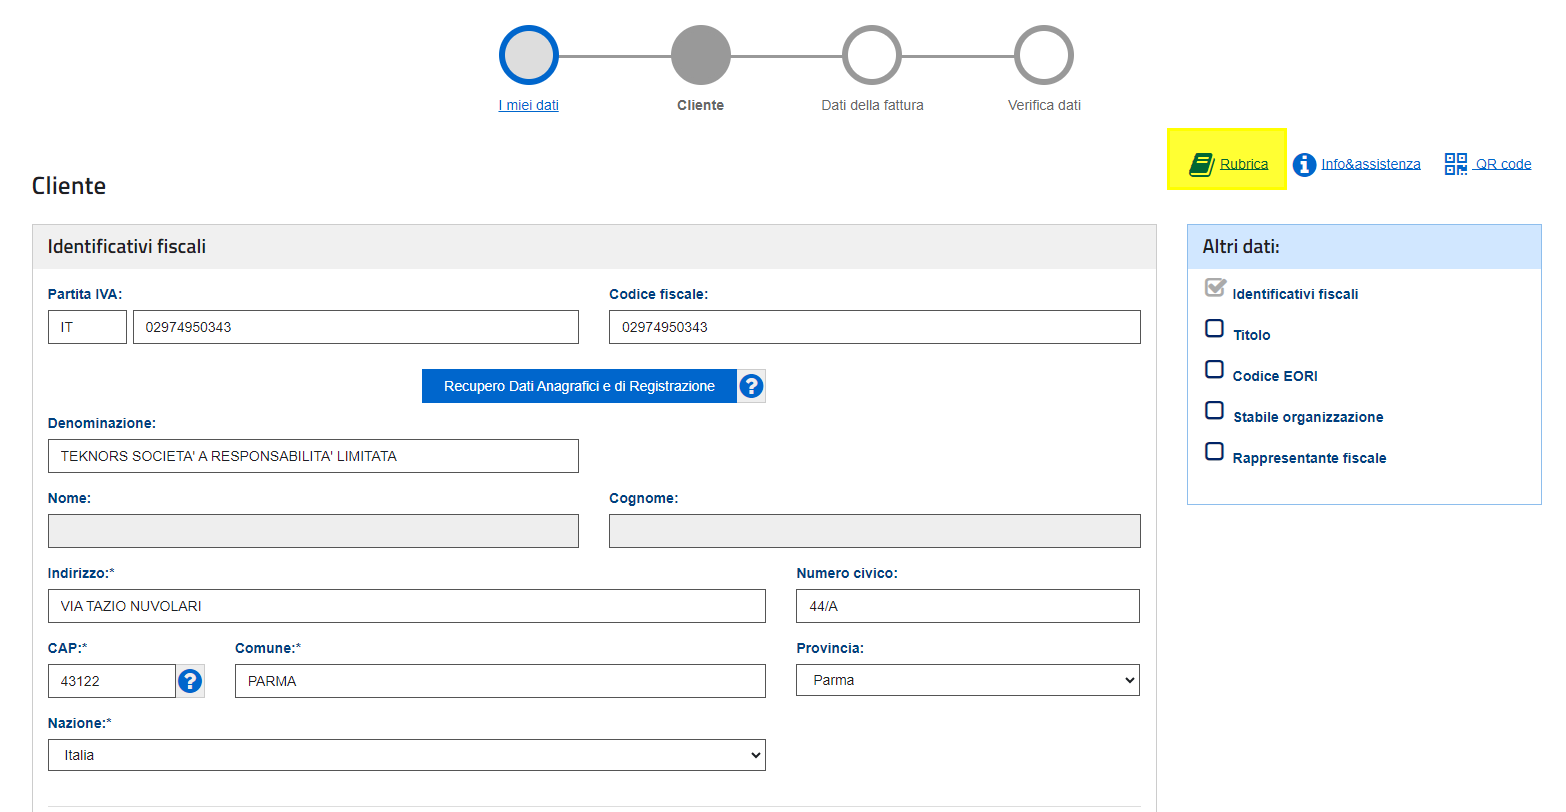Check the Rappresentante fiscale option
Screen dimensions: 1566x812
(1214, 451)
